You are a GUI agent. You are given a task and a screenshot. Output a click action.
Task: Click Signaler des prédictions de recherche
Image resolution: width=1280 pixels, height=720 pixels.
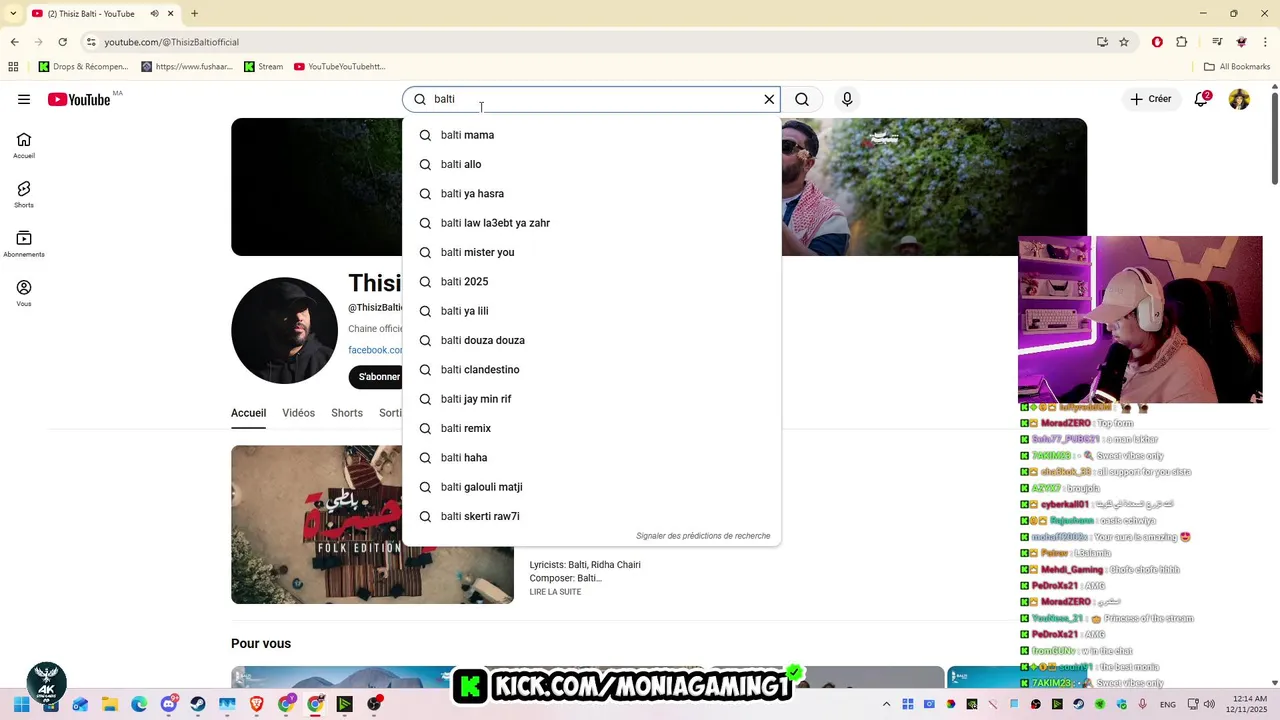click(703, 536)
